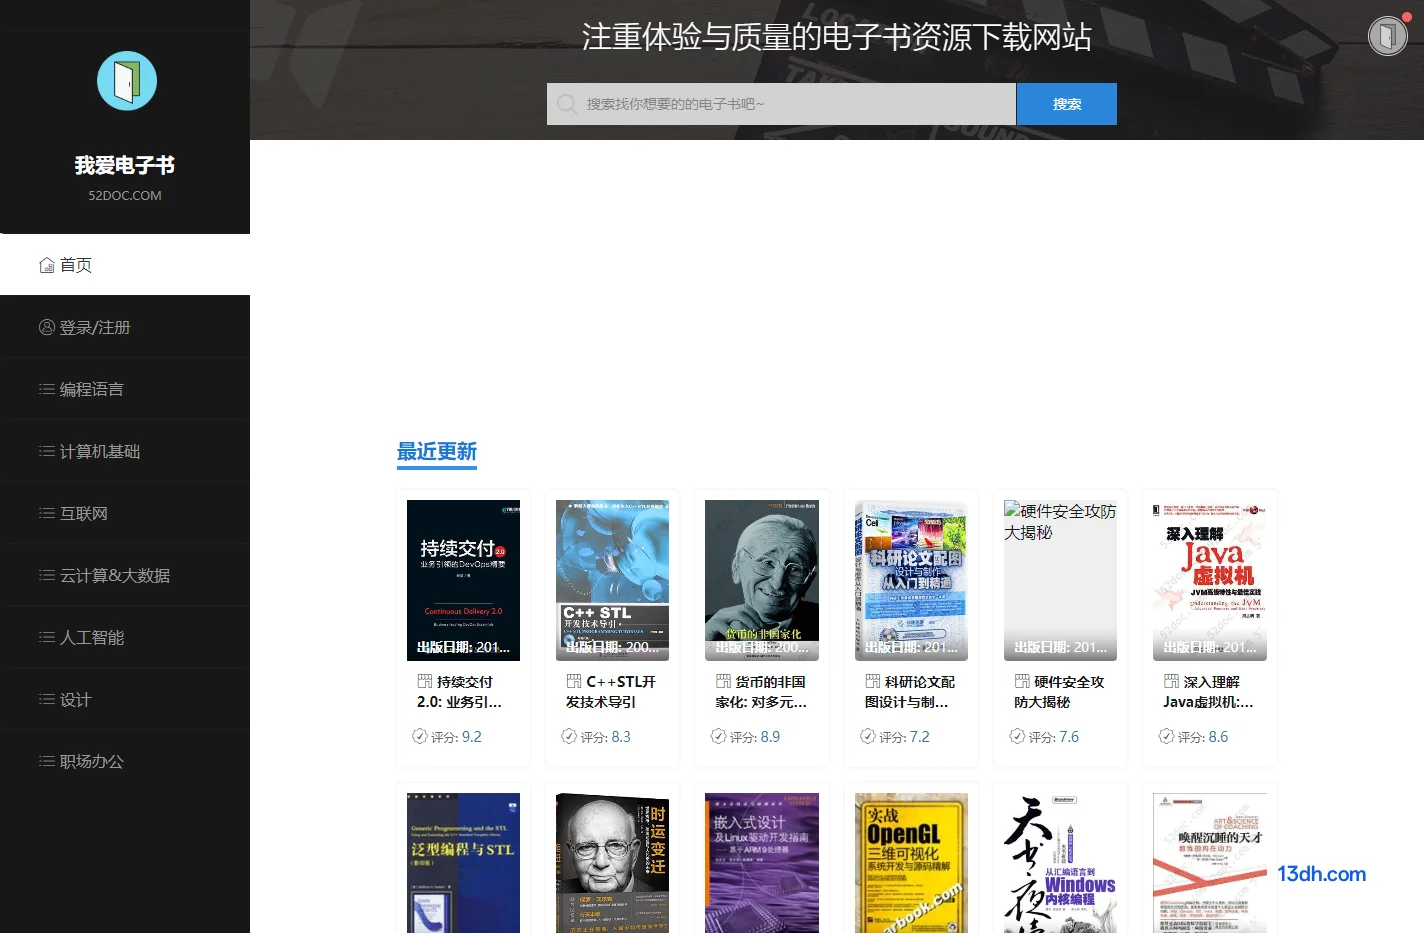Click the magnifier icon in the search box
Image resolution: width=1424 pixels, height=933 pixels.
[x=566, y=104]
